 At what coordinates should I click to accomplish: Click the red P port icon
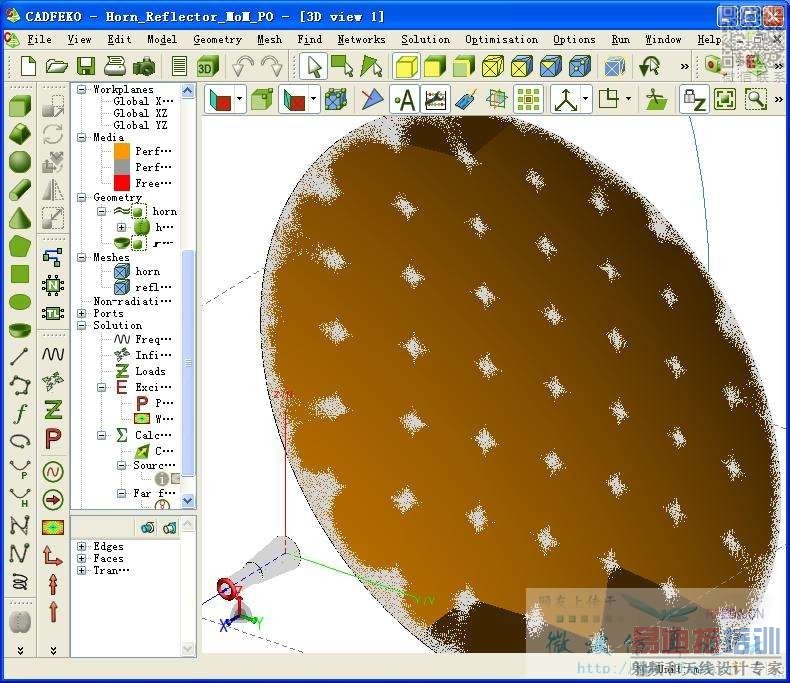point(53,438)
